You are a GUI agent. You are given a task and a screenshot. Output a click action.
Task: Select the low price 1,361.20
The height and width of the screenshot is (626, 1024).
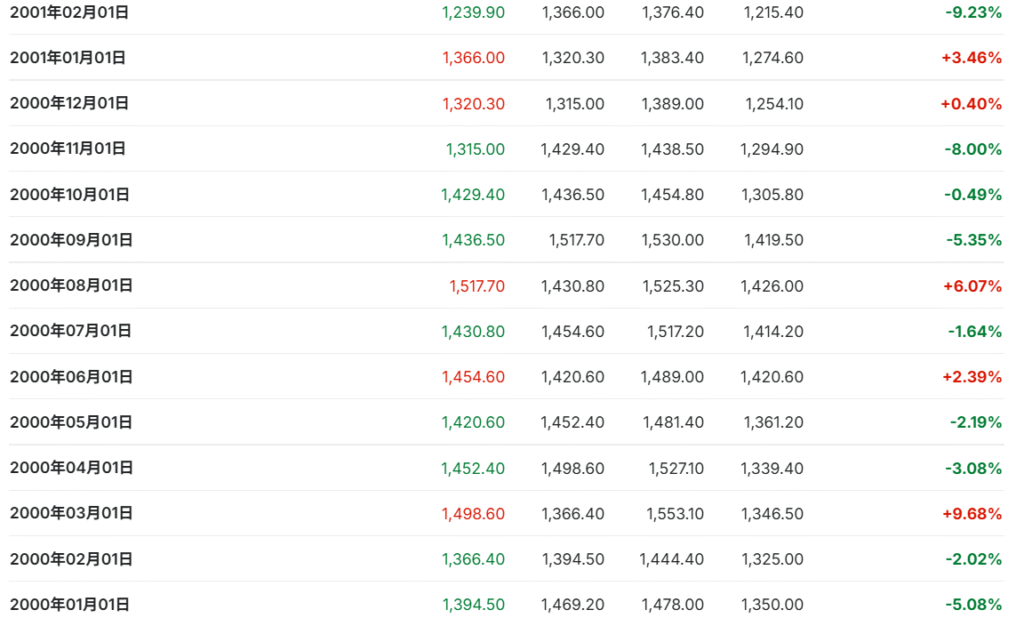(773, 422)
